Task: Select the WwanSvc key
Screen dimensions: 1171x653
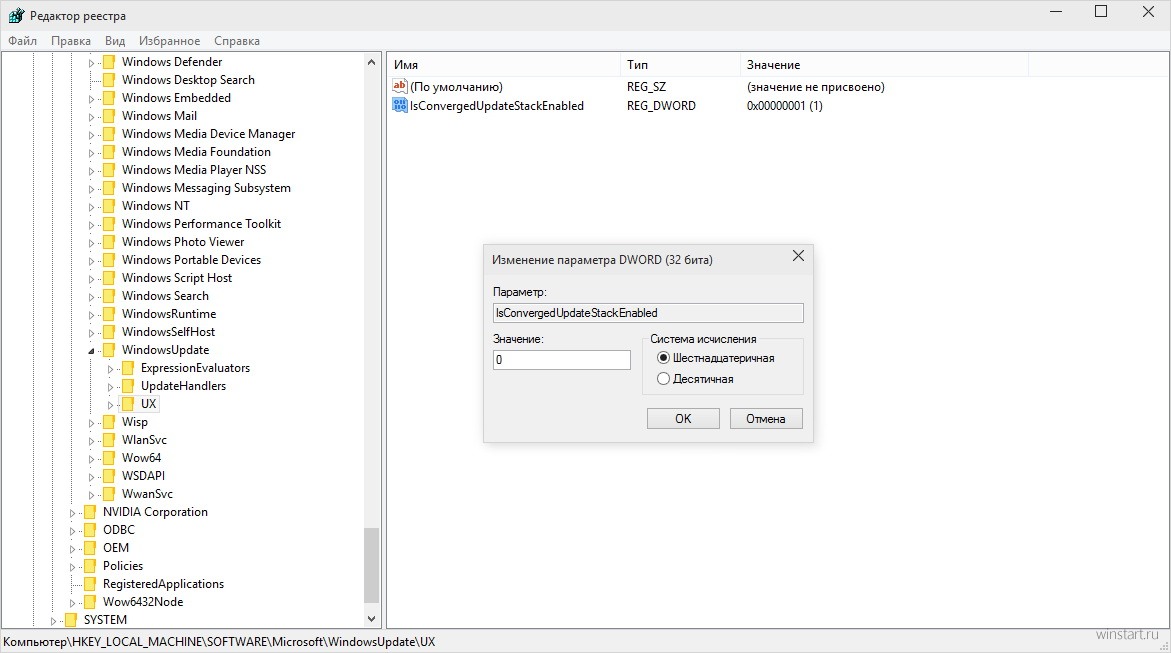Action: coord(147,494)
